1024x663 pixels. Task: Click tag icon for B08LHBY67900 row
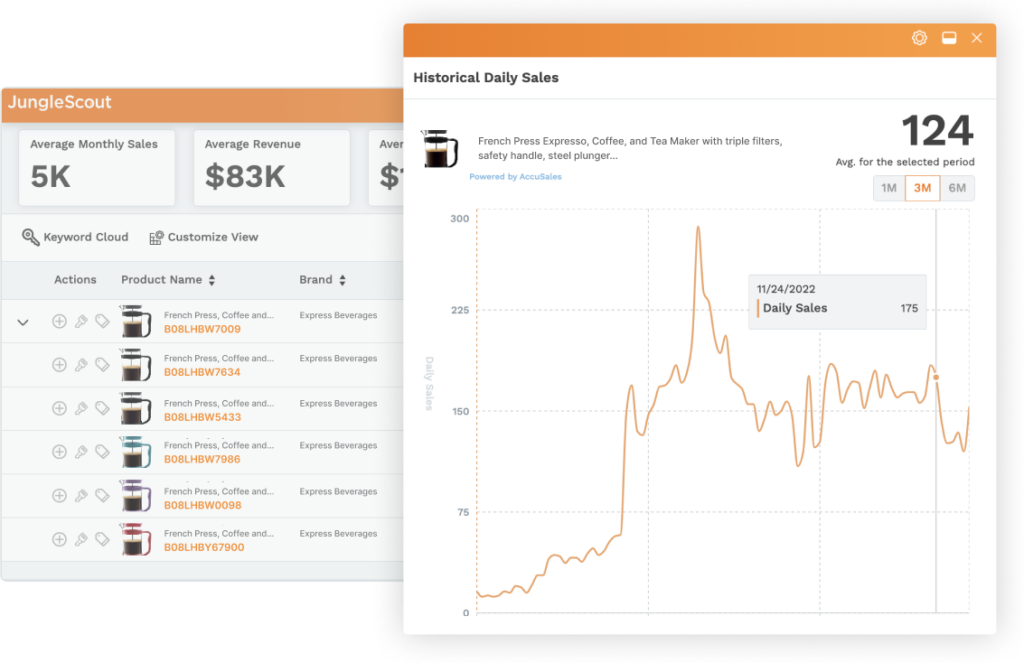(103, 539)
